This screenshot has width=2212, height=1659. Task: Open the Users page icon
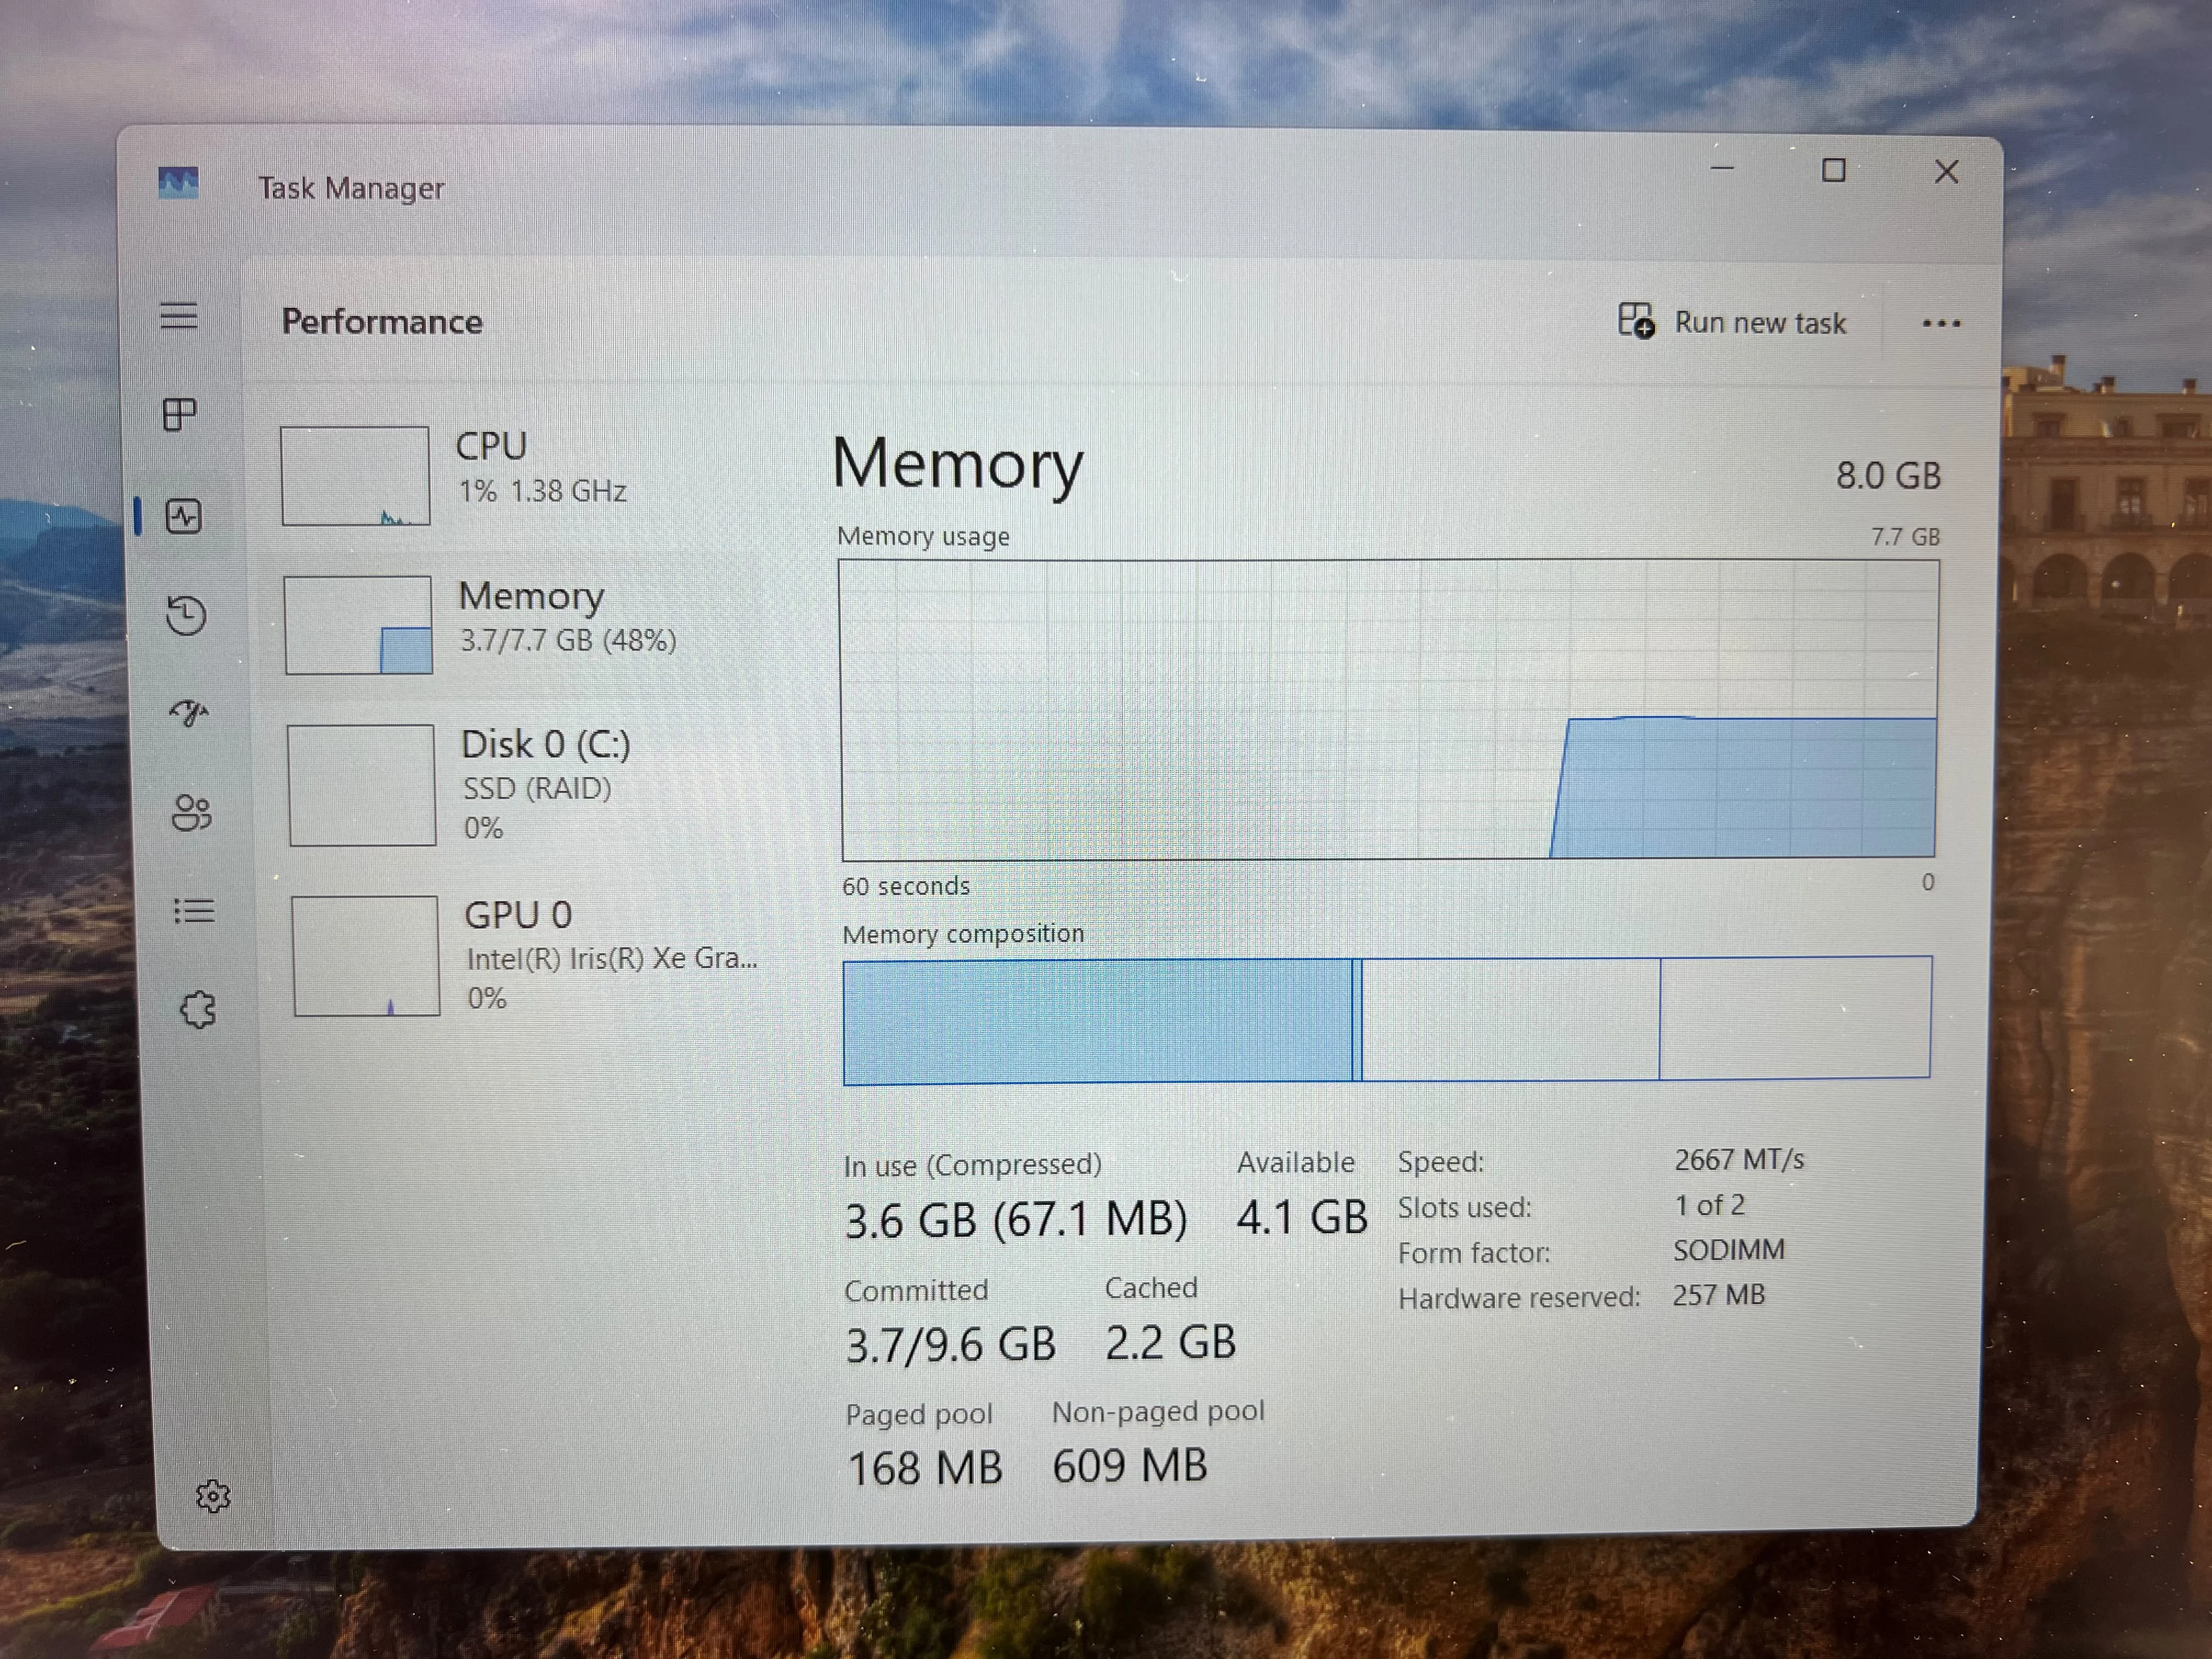(191, 812)
